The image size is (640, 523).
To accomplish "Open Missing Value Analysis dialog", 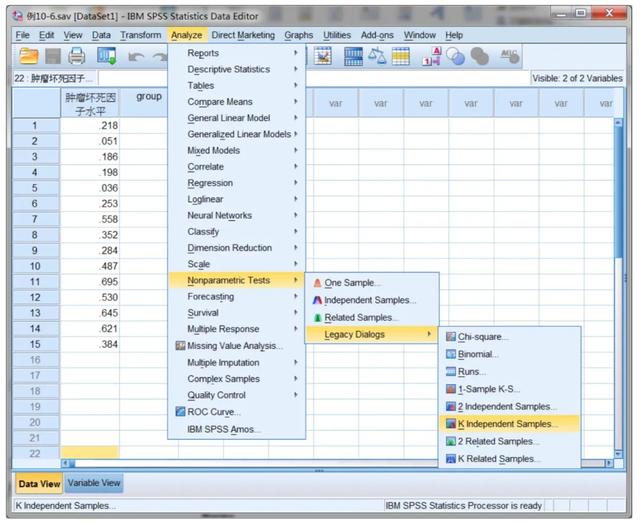I will 237,346.
